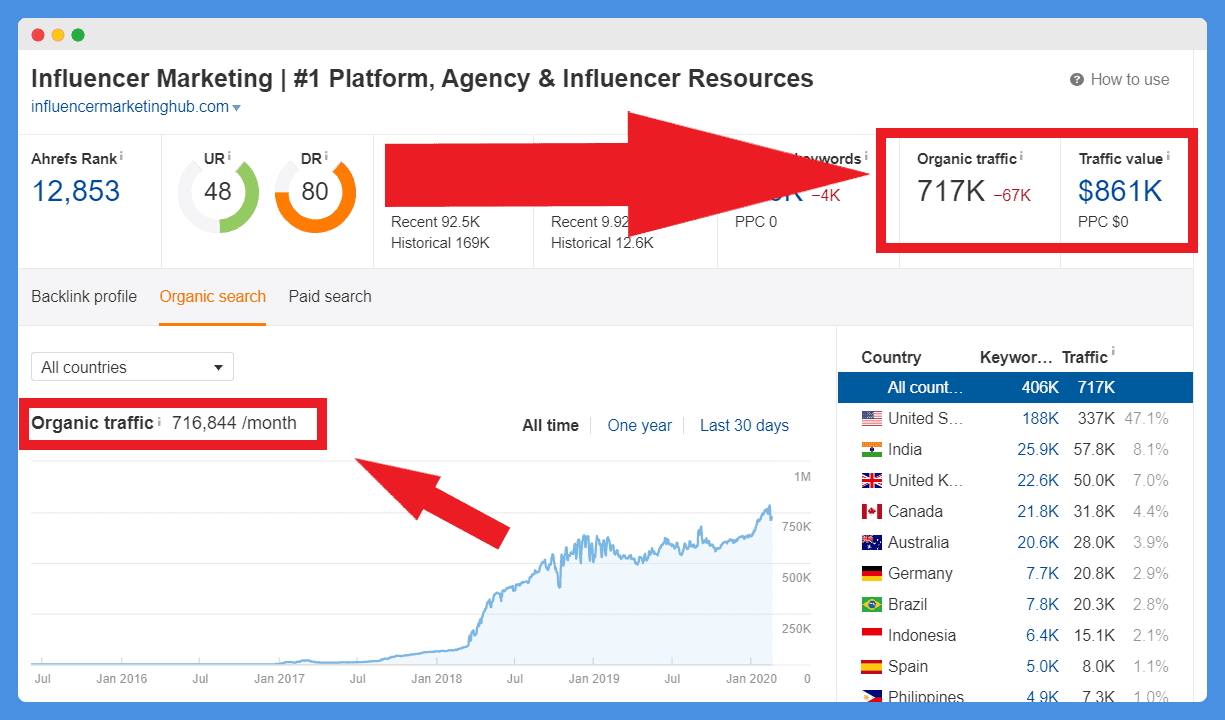Open Canada's 21.8K keywords link
The width and height of the screenshot is (1225, 720).
[1039, 511]
